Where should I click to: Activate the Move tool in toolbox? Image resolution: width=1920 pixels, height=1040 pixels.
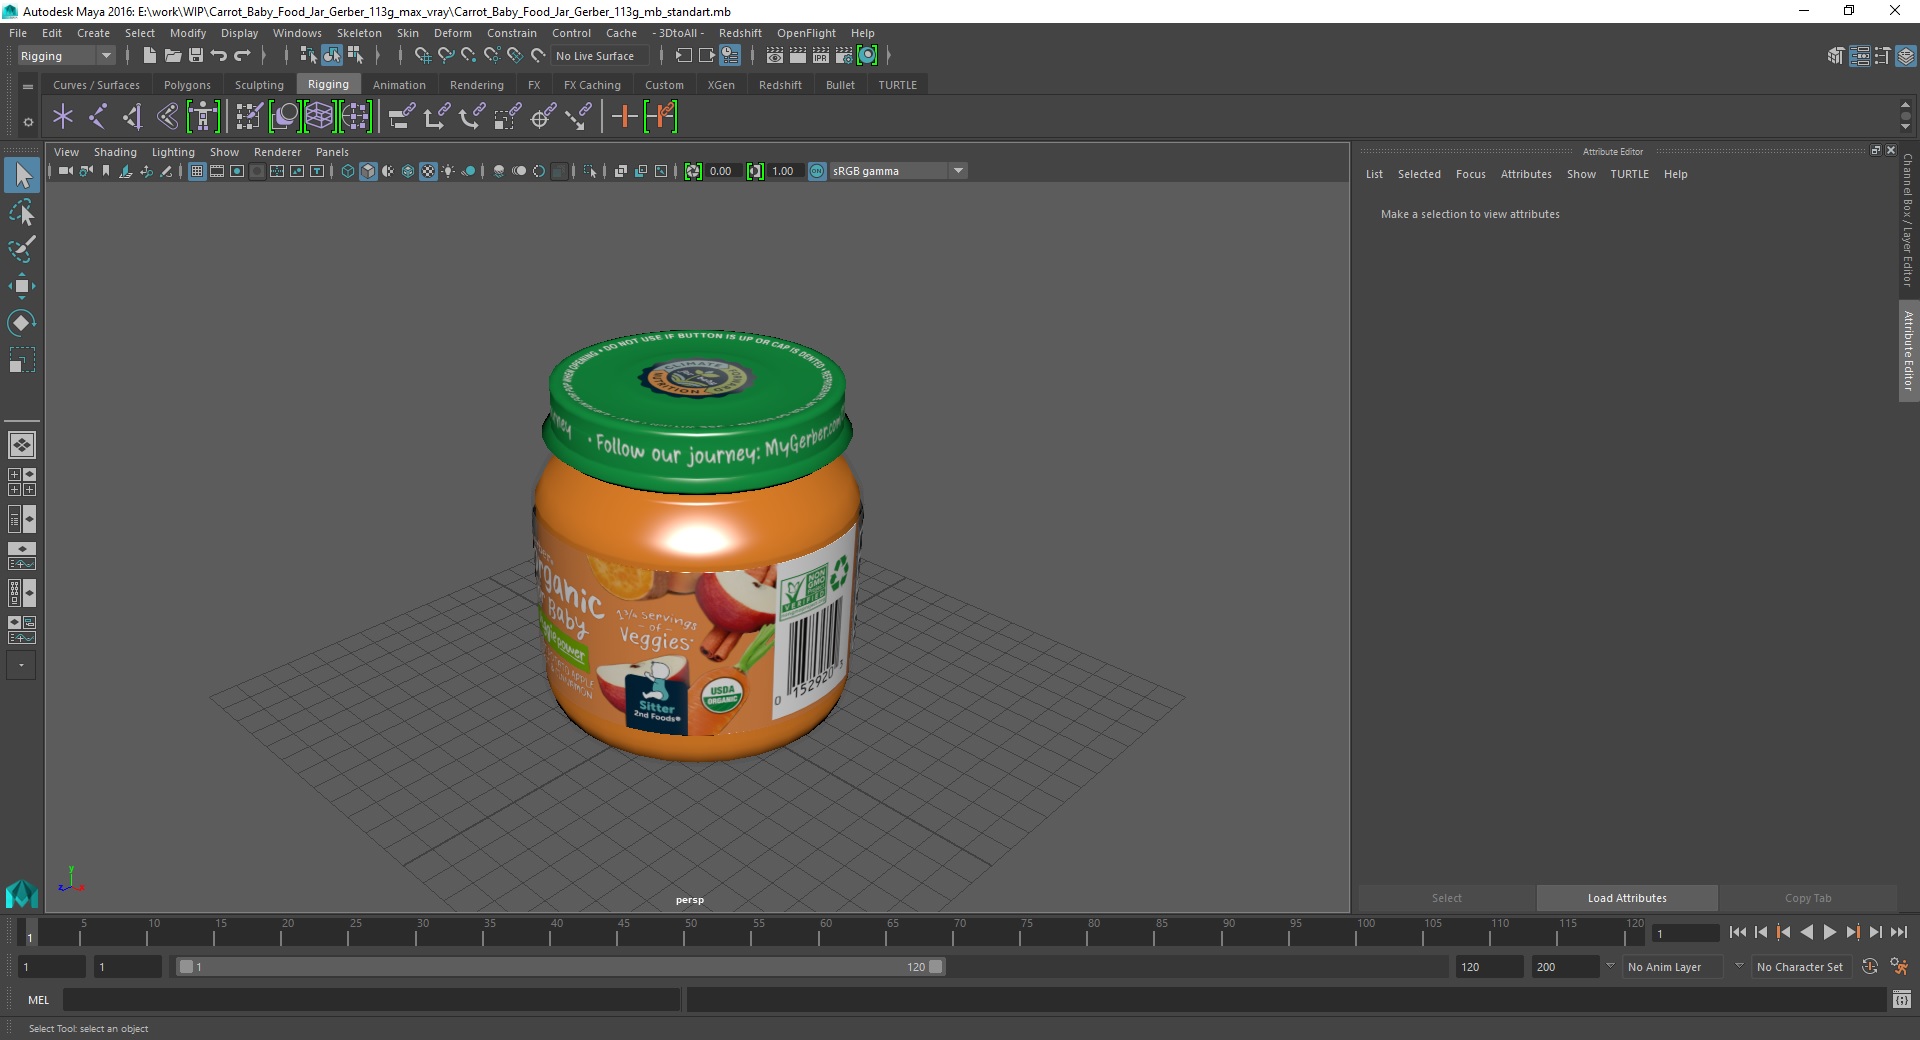pyautogui.click(x=22, y=286)
